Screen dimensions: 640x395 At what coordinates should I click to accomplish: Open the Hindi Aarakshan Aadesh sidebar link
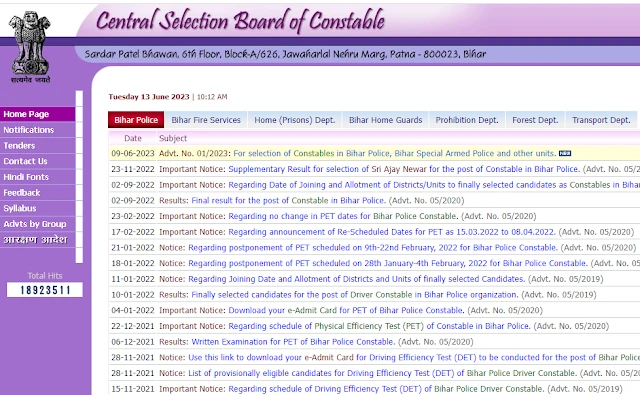(x=37, y=240)
